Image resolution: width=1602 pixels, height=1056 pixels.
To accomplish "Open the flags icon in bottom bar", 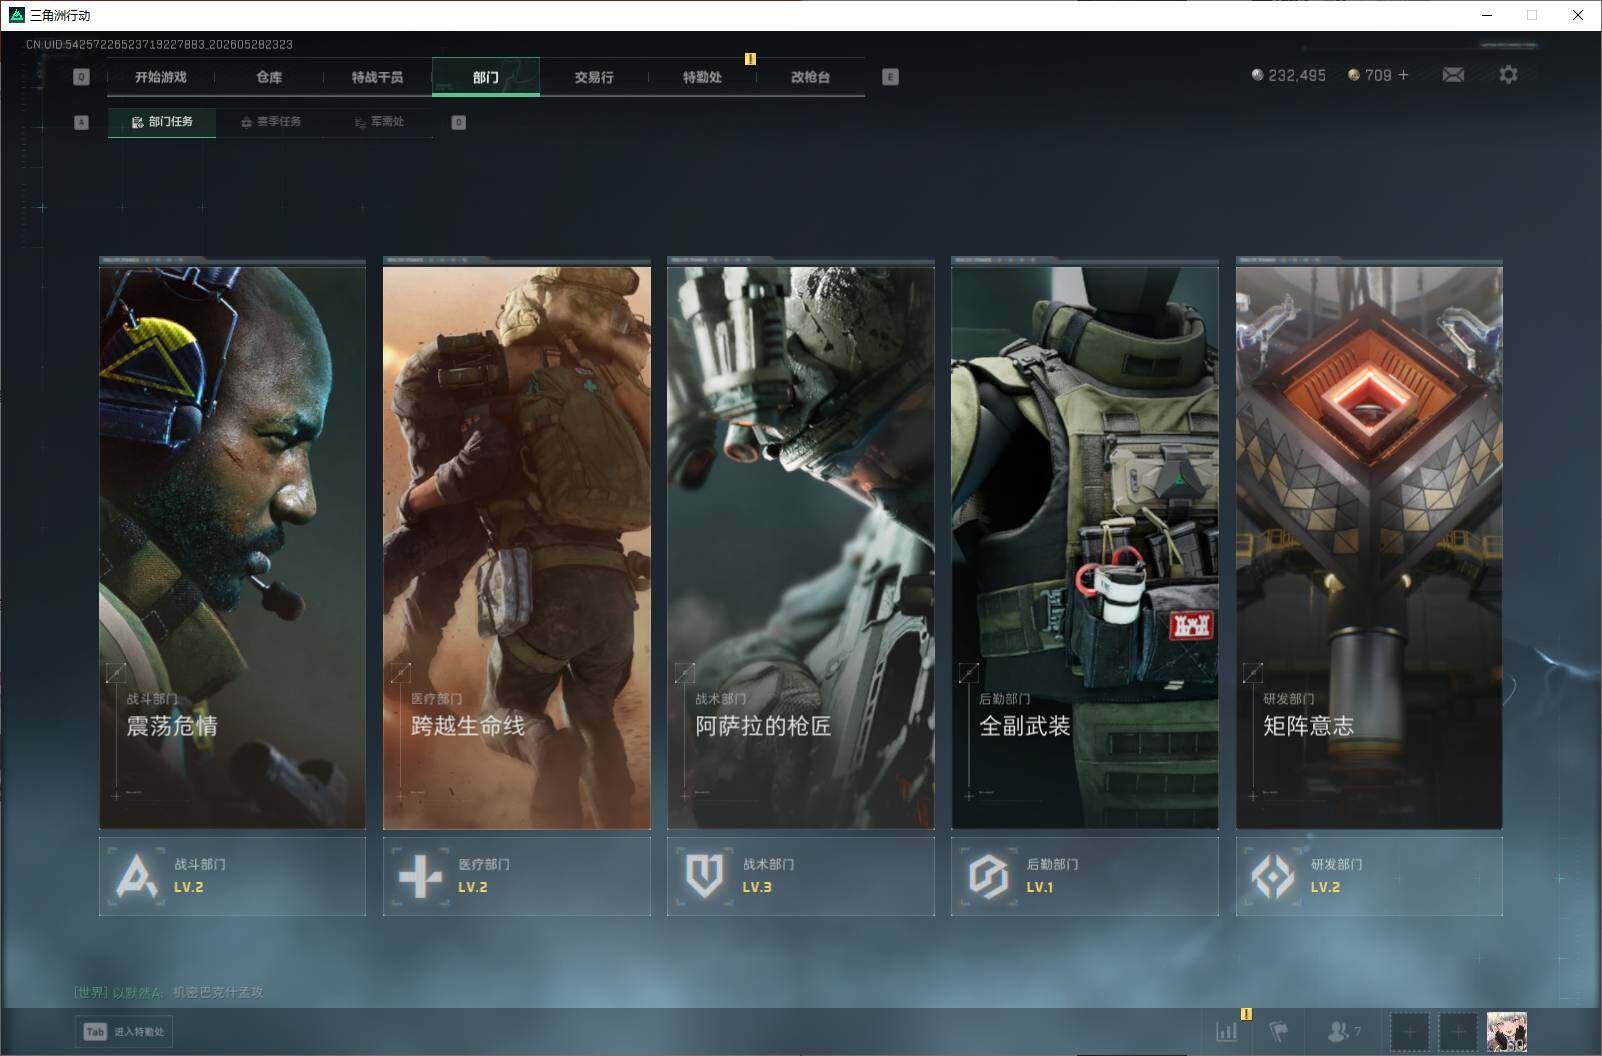I will tap(1279, 1031).
